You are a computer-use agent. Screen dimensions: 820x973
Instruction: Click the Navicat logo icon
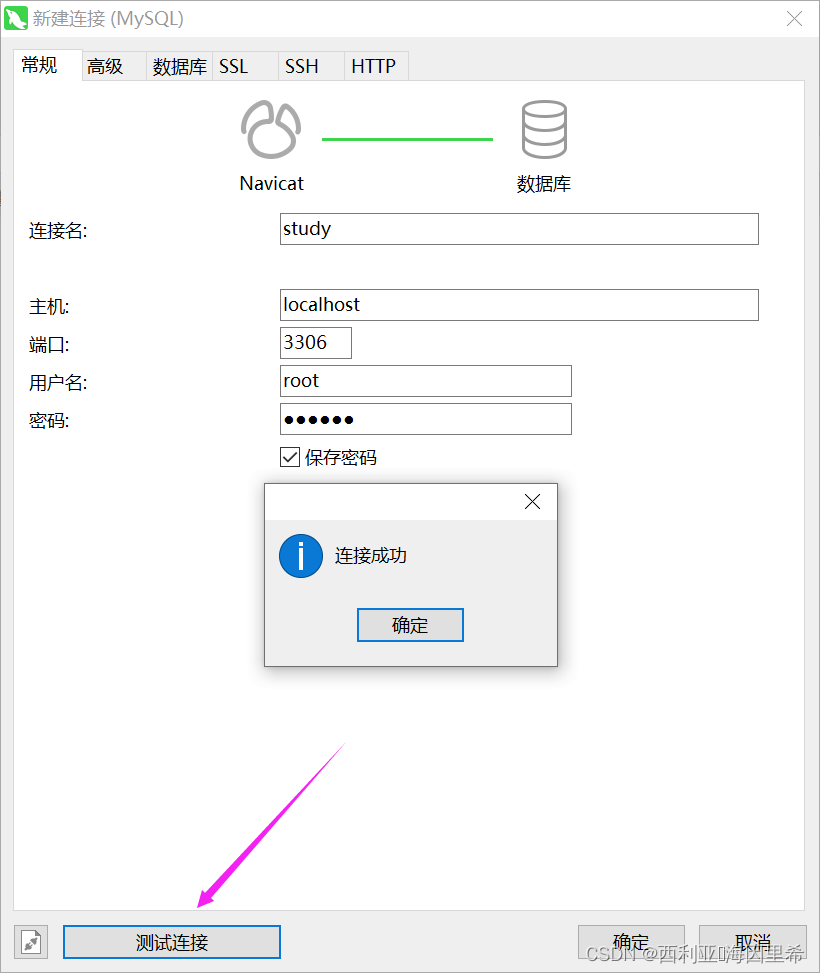(271, 130)
